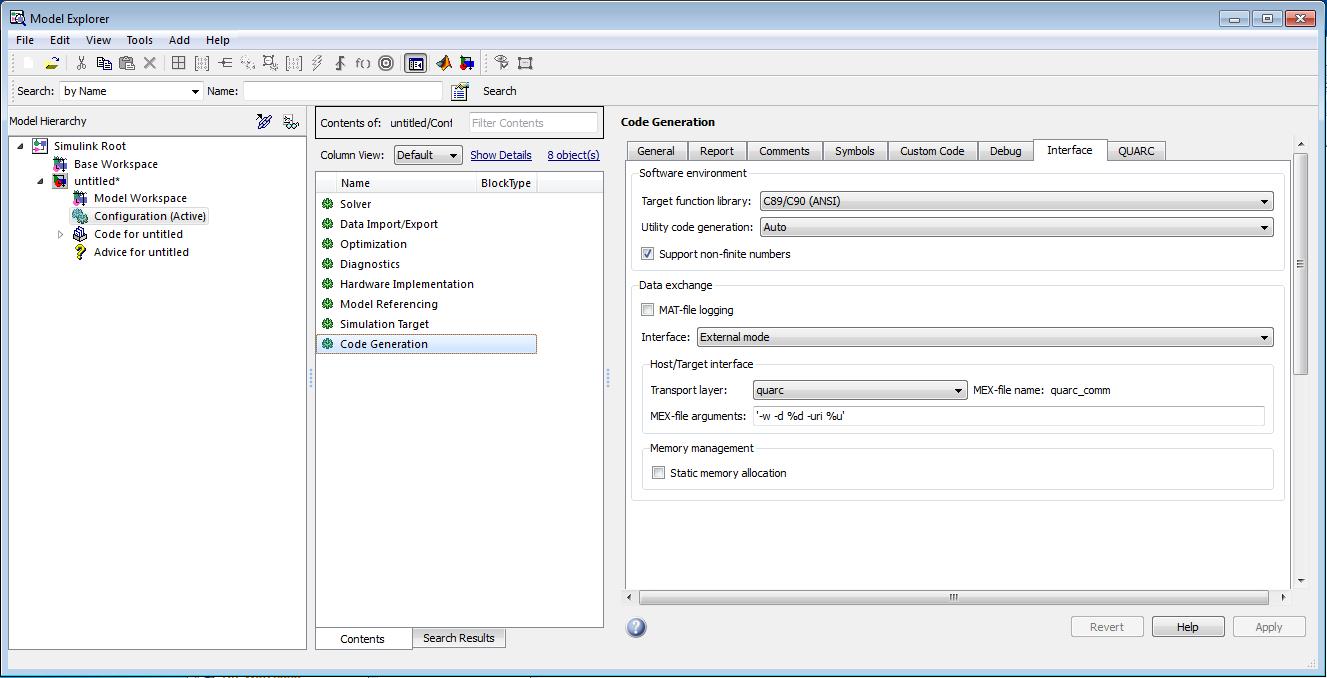Click the Paste clipboard icon

(127, 63)
